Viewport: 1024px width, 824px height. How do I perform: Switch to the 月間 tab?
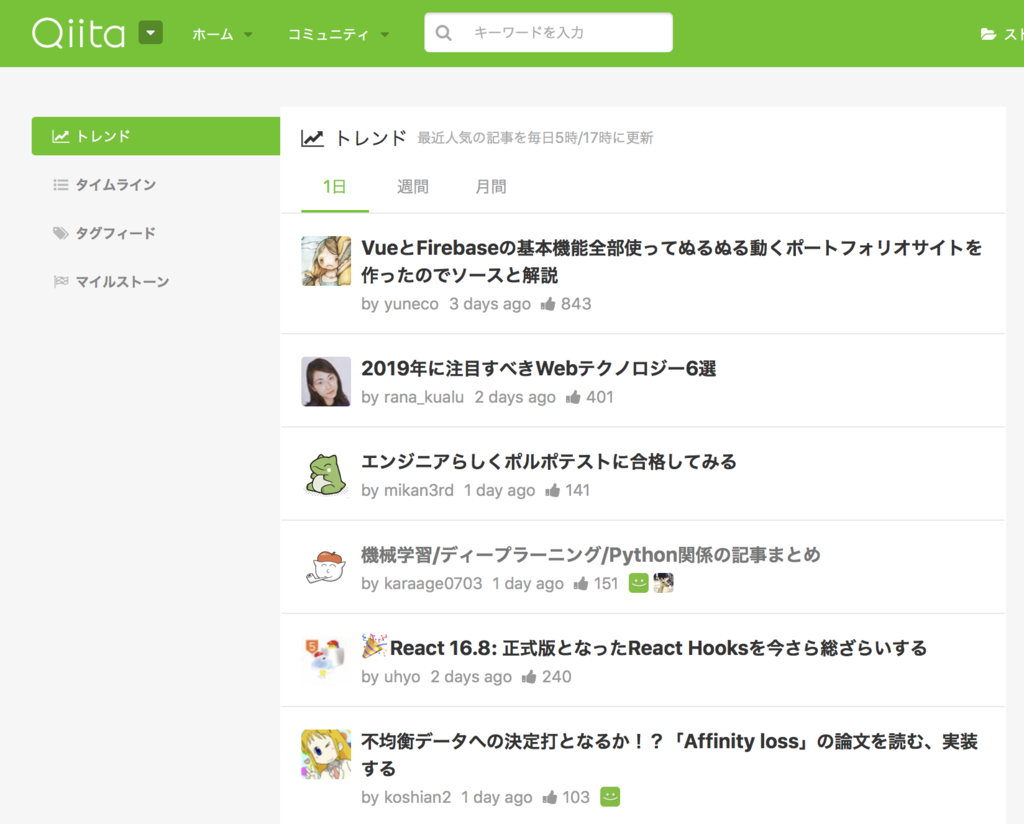click(x=490, y=187)
